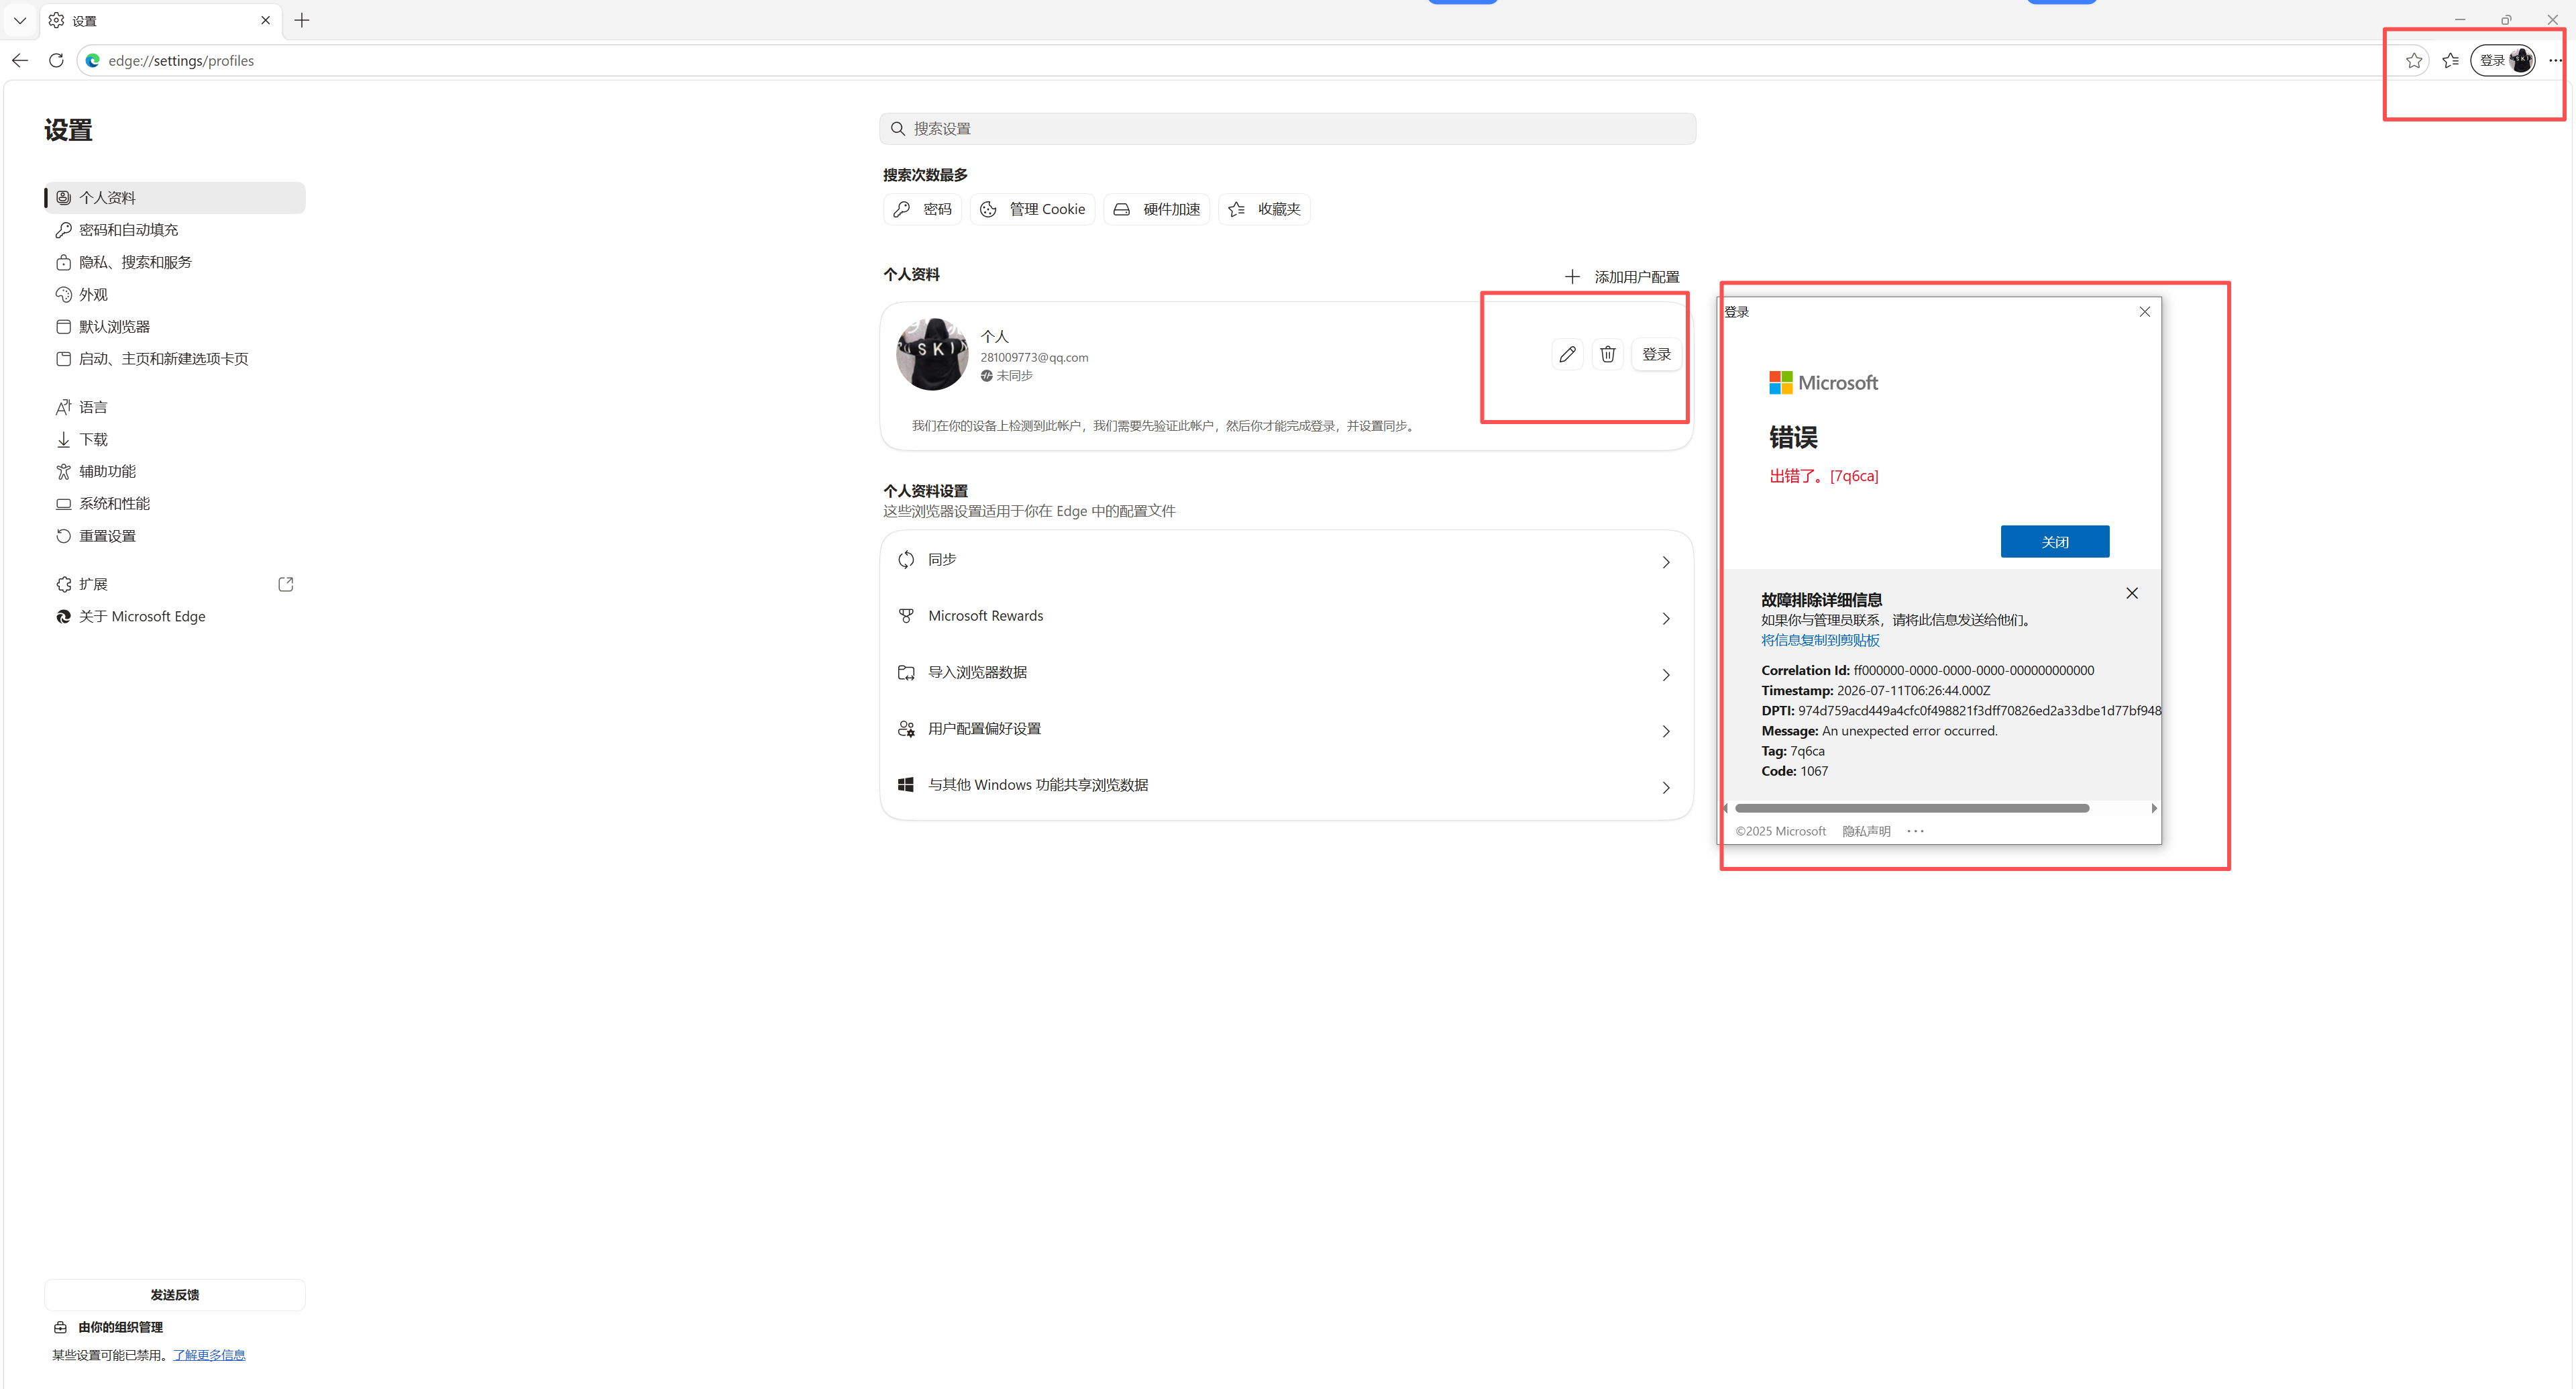The image size is (2576, 1389).
Task: Open the Edge three-dot menu
Action: pos(2555,61)
